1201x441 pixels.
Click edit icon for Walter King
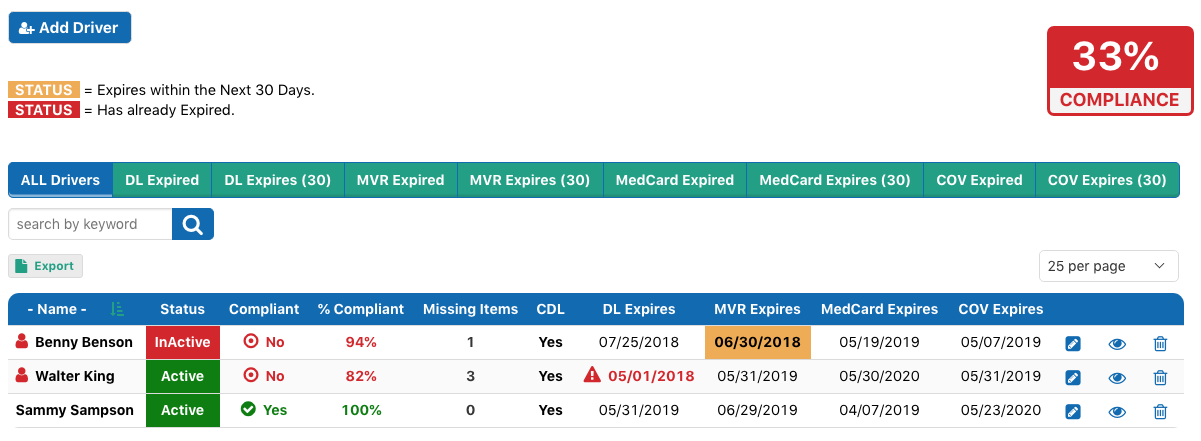click(1073, 378)
